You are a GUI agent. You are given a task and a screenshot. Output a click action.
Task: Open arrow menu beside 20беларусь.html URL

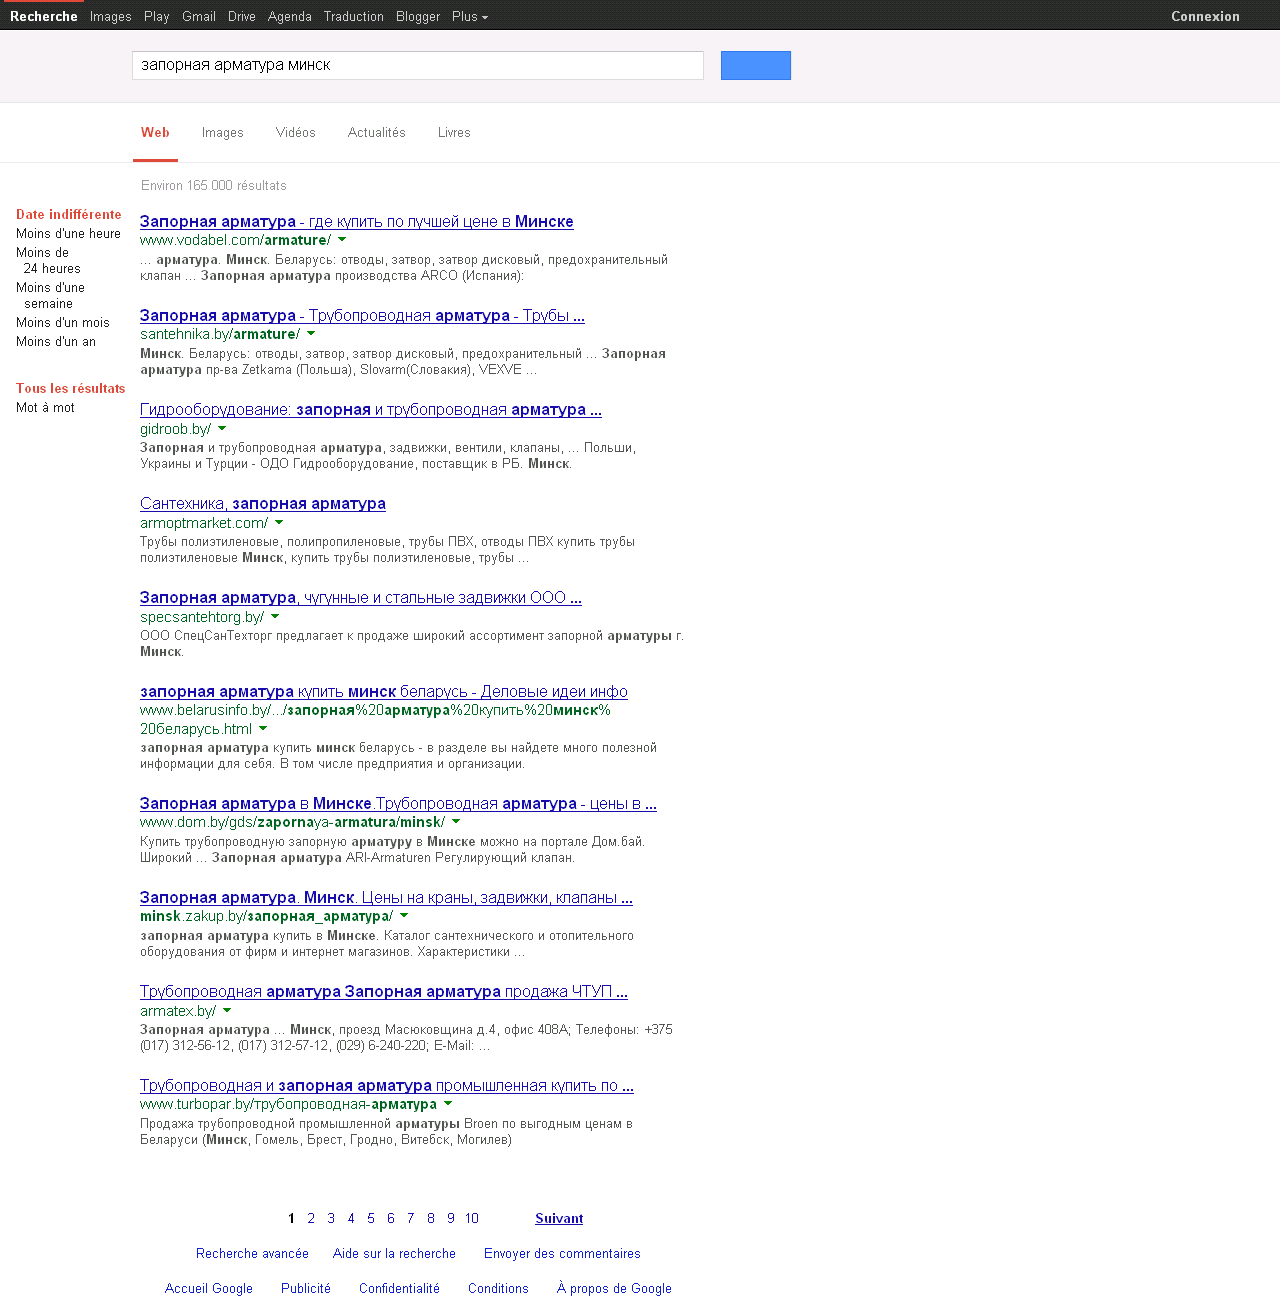tap(263, 729)
